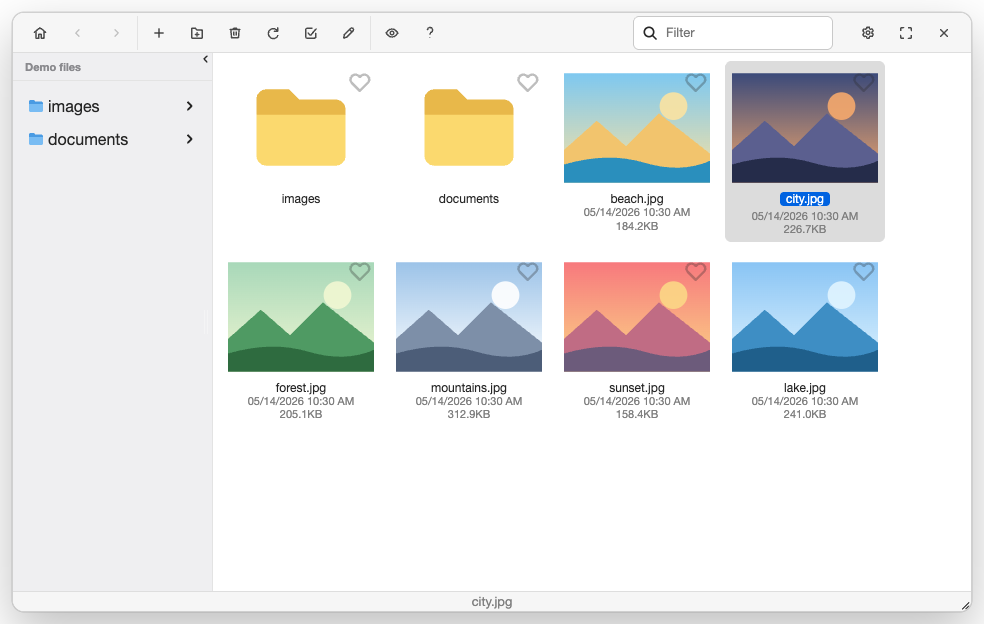Rename using the pencil icon
The height and width of the screenshot is (624, 984).
click(x=349, y=33)
